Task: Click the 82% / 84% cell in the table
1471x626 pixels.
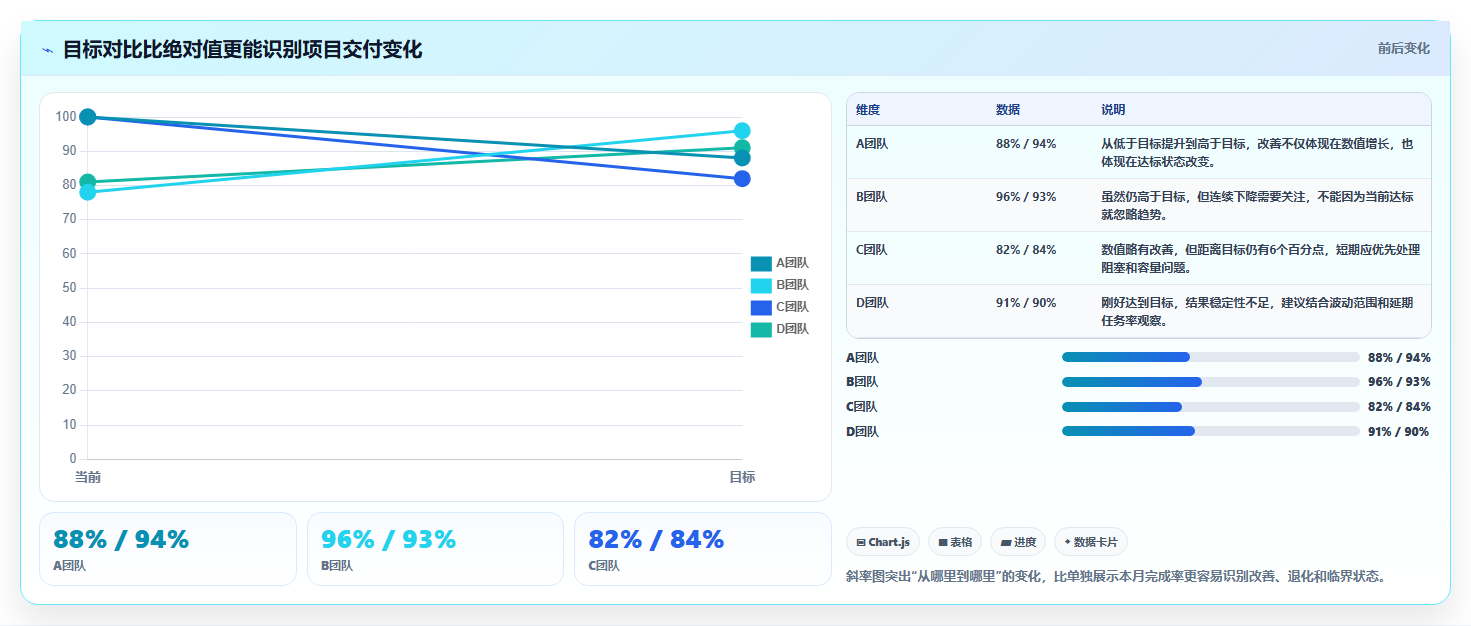Action: coord(1026,250)
